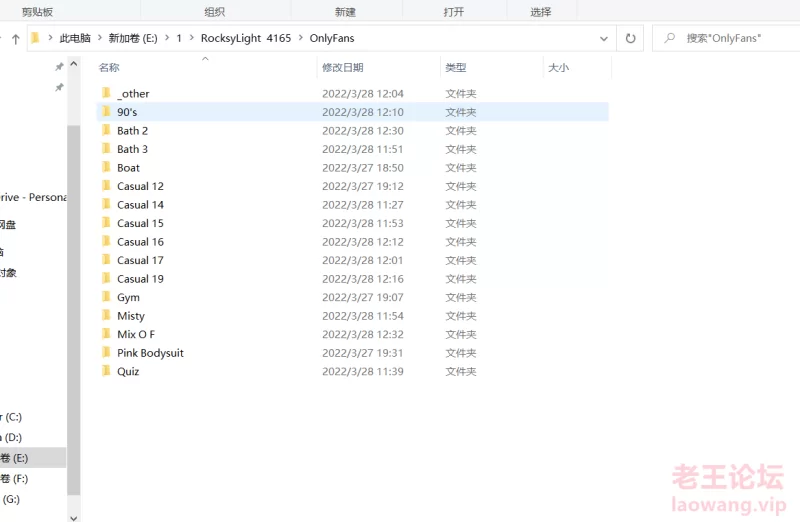Open the address bar history dropdown
800x522 pixels.
coord(604,38)
